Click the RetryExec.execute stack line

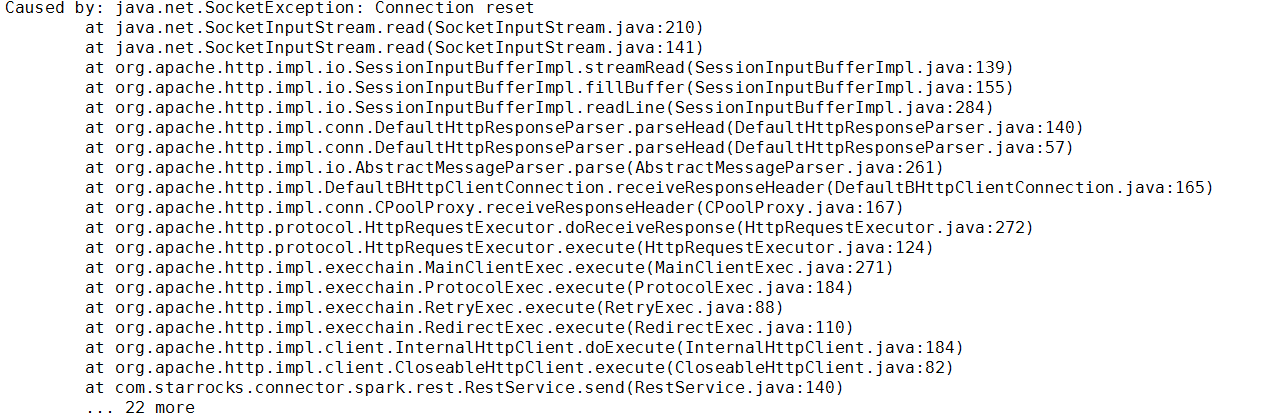[434, 307]
